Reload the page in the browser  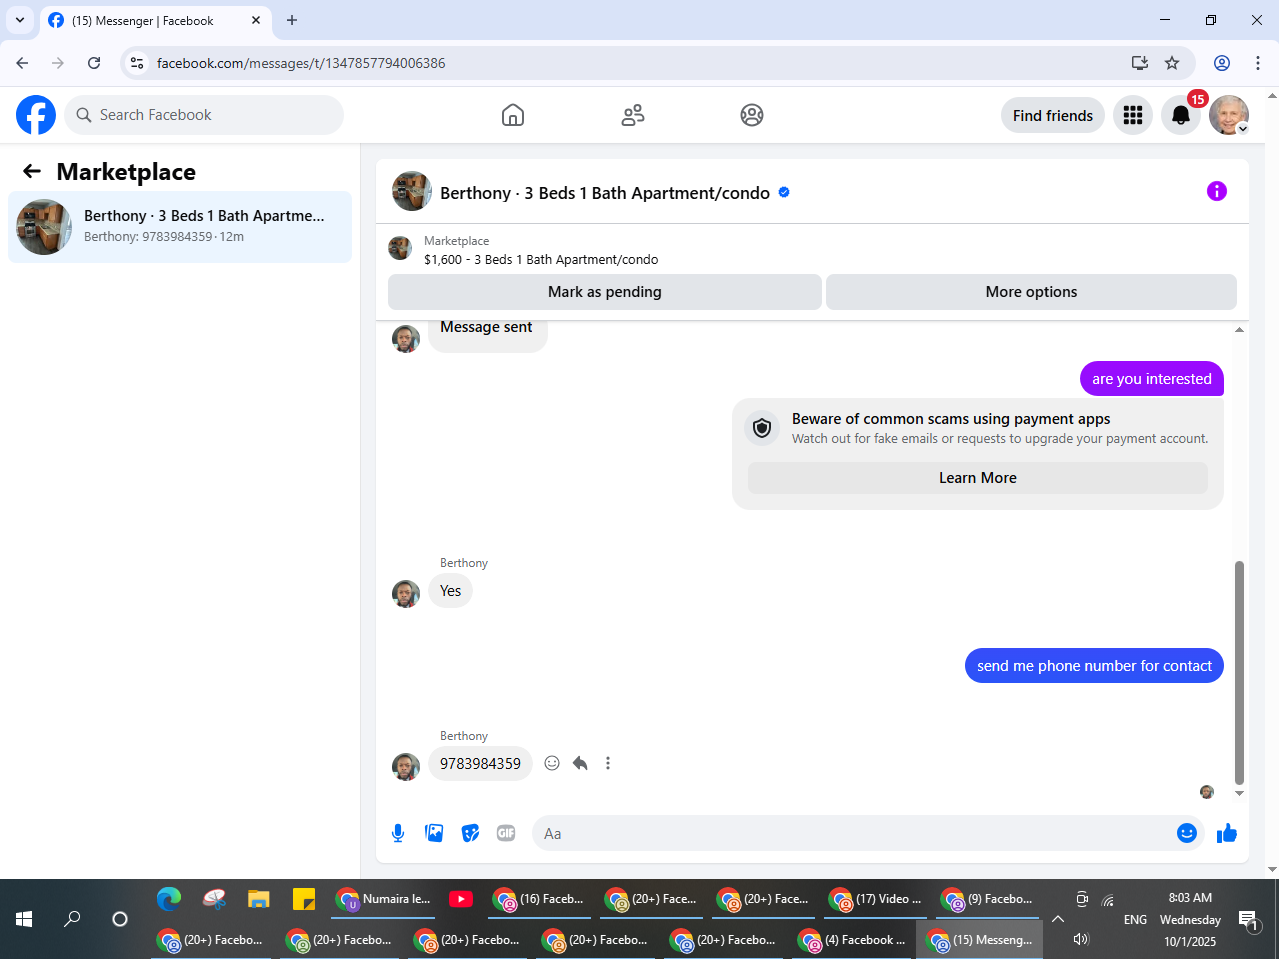tap(94, 63)
